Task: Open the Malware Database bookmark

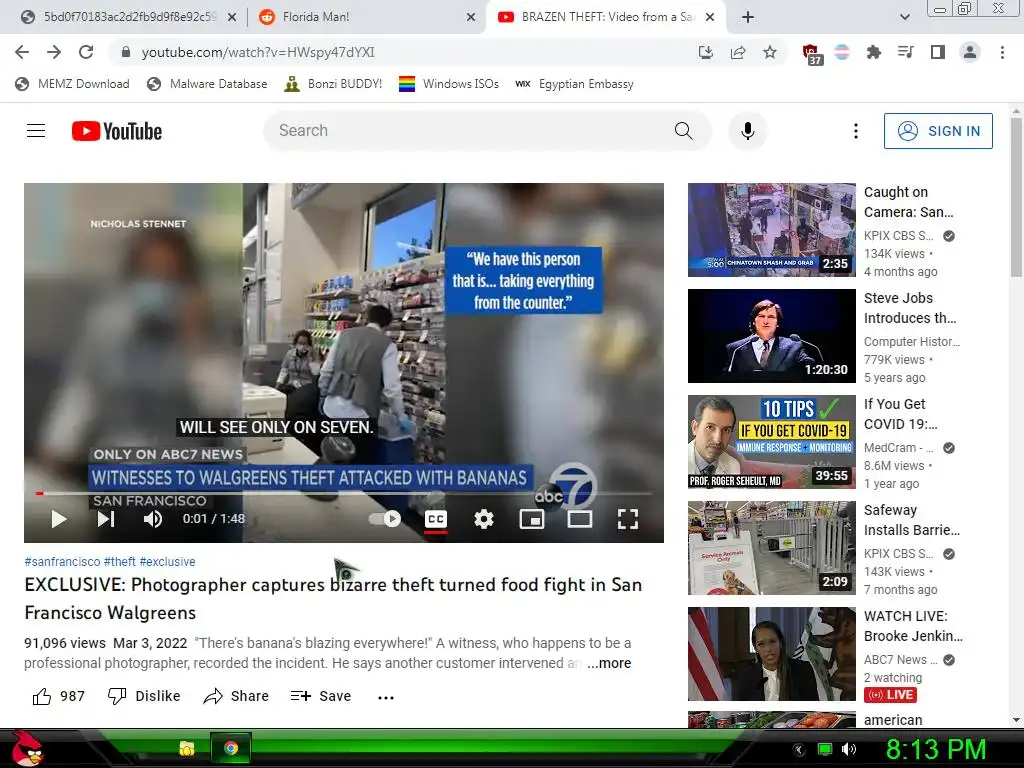Action: (x=208, y=84)
